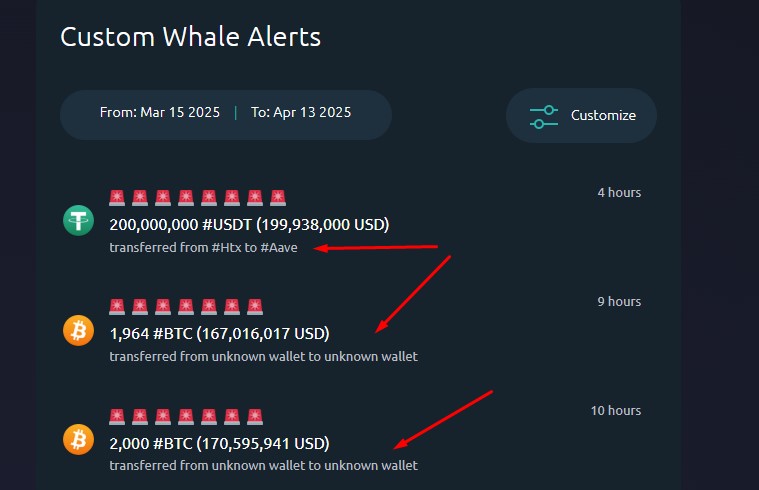Click the Customize sliders icon
The image size is (759, 490).
tap(544, 117)
